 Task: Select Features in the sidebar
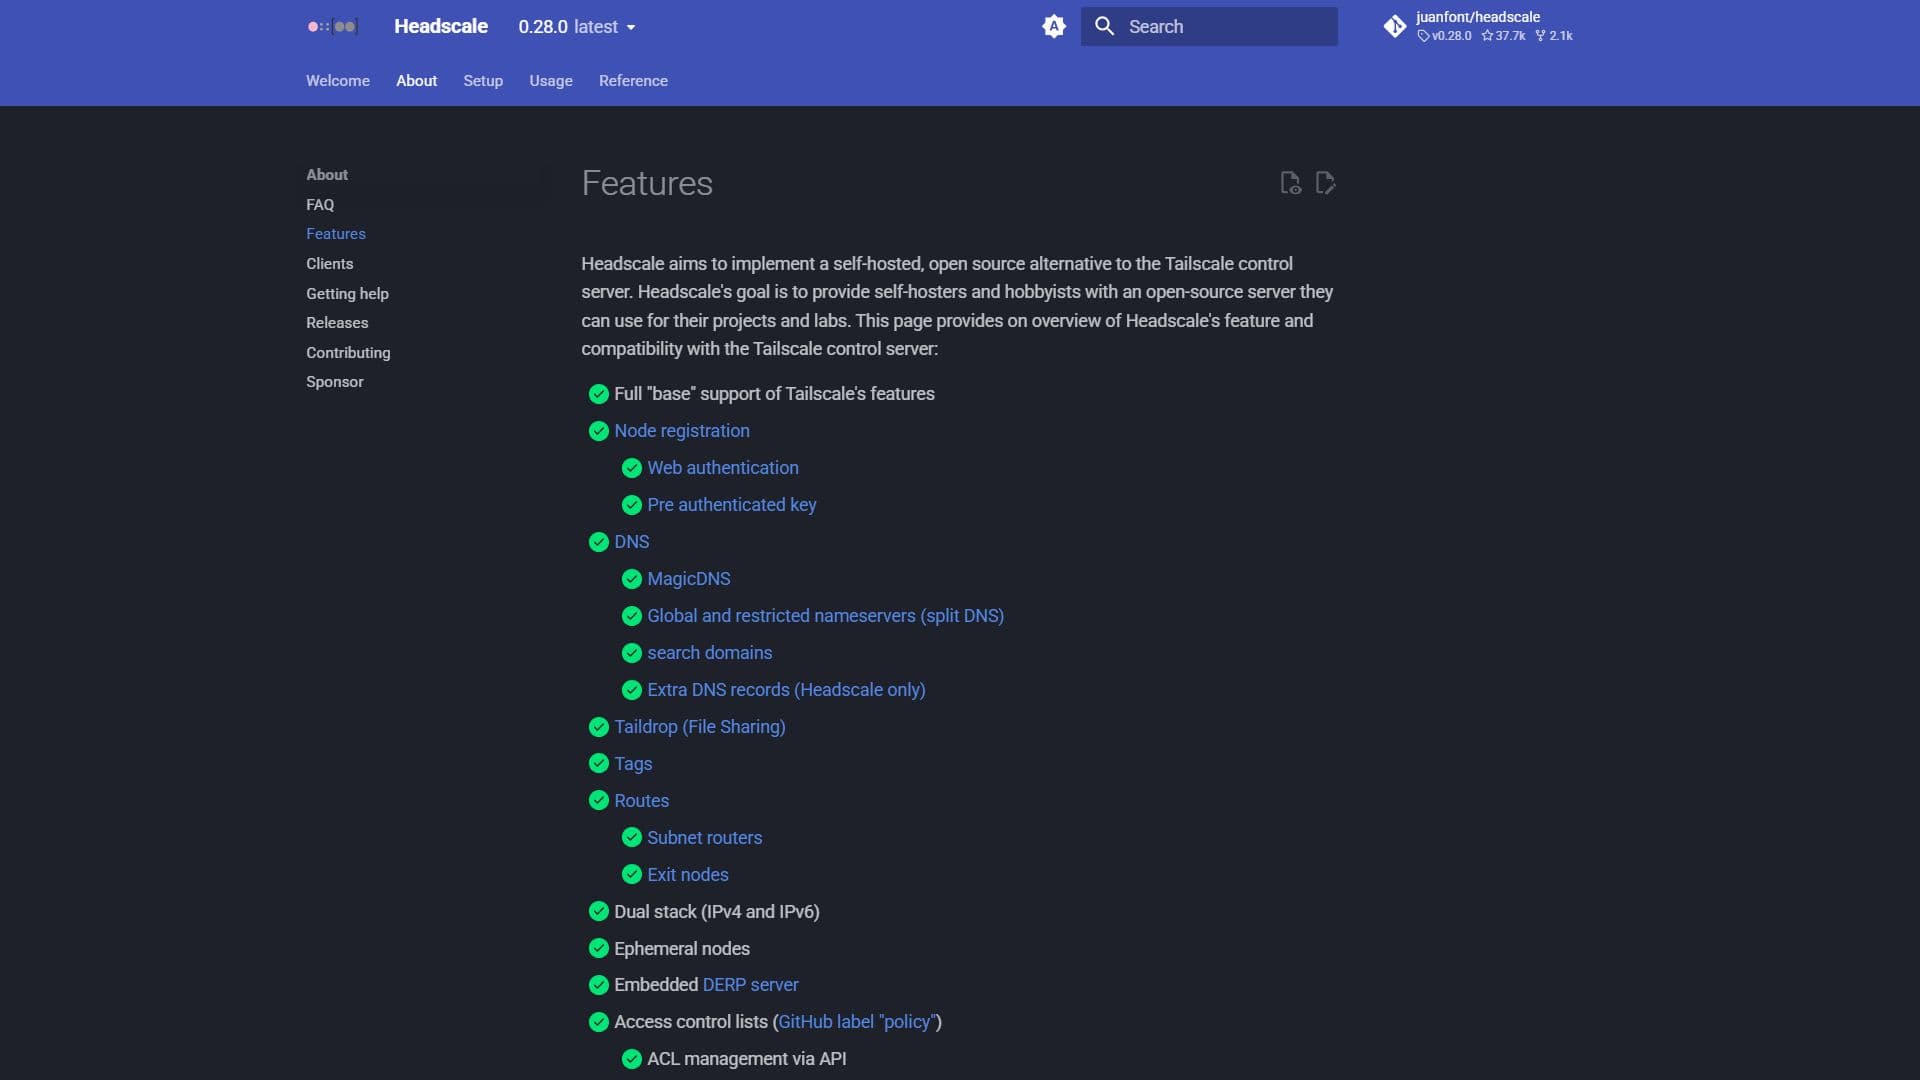coord(336,234)
